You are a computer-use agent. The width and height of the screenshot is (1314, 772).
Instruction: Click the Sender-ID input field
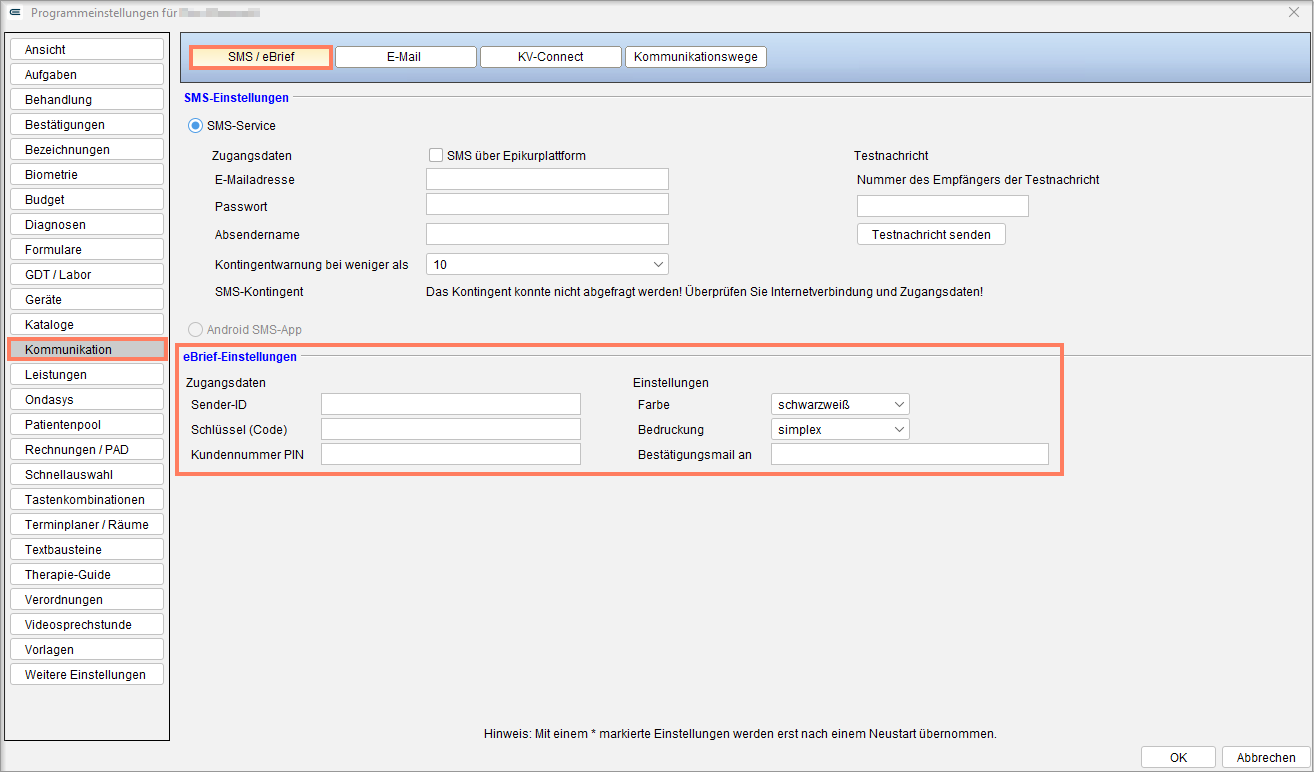click(x=451, y=404)
